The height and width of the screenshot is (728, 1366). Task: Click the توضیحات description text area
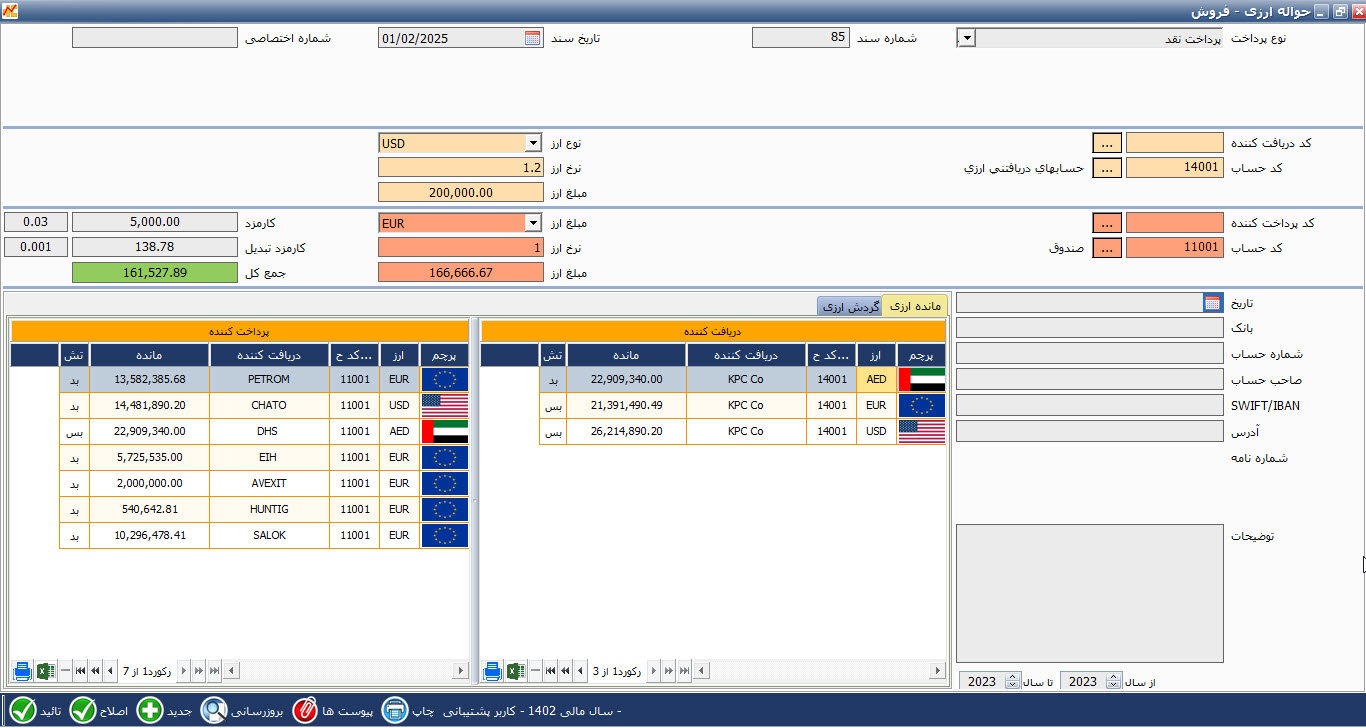[1090, 593]
